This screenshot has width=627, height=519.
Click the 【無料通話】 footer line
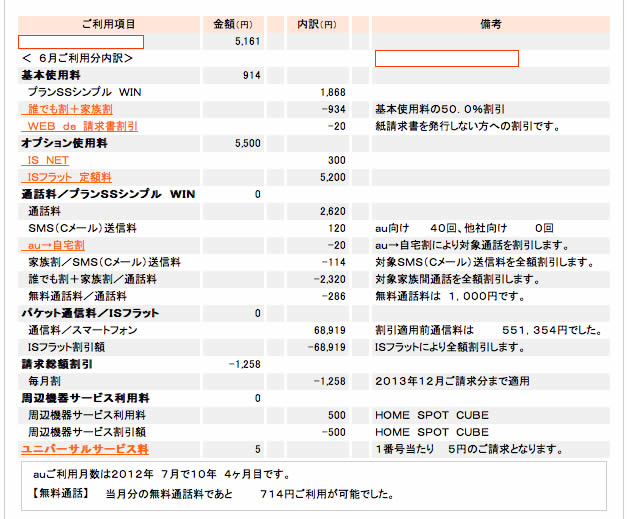pos(212,494)
